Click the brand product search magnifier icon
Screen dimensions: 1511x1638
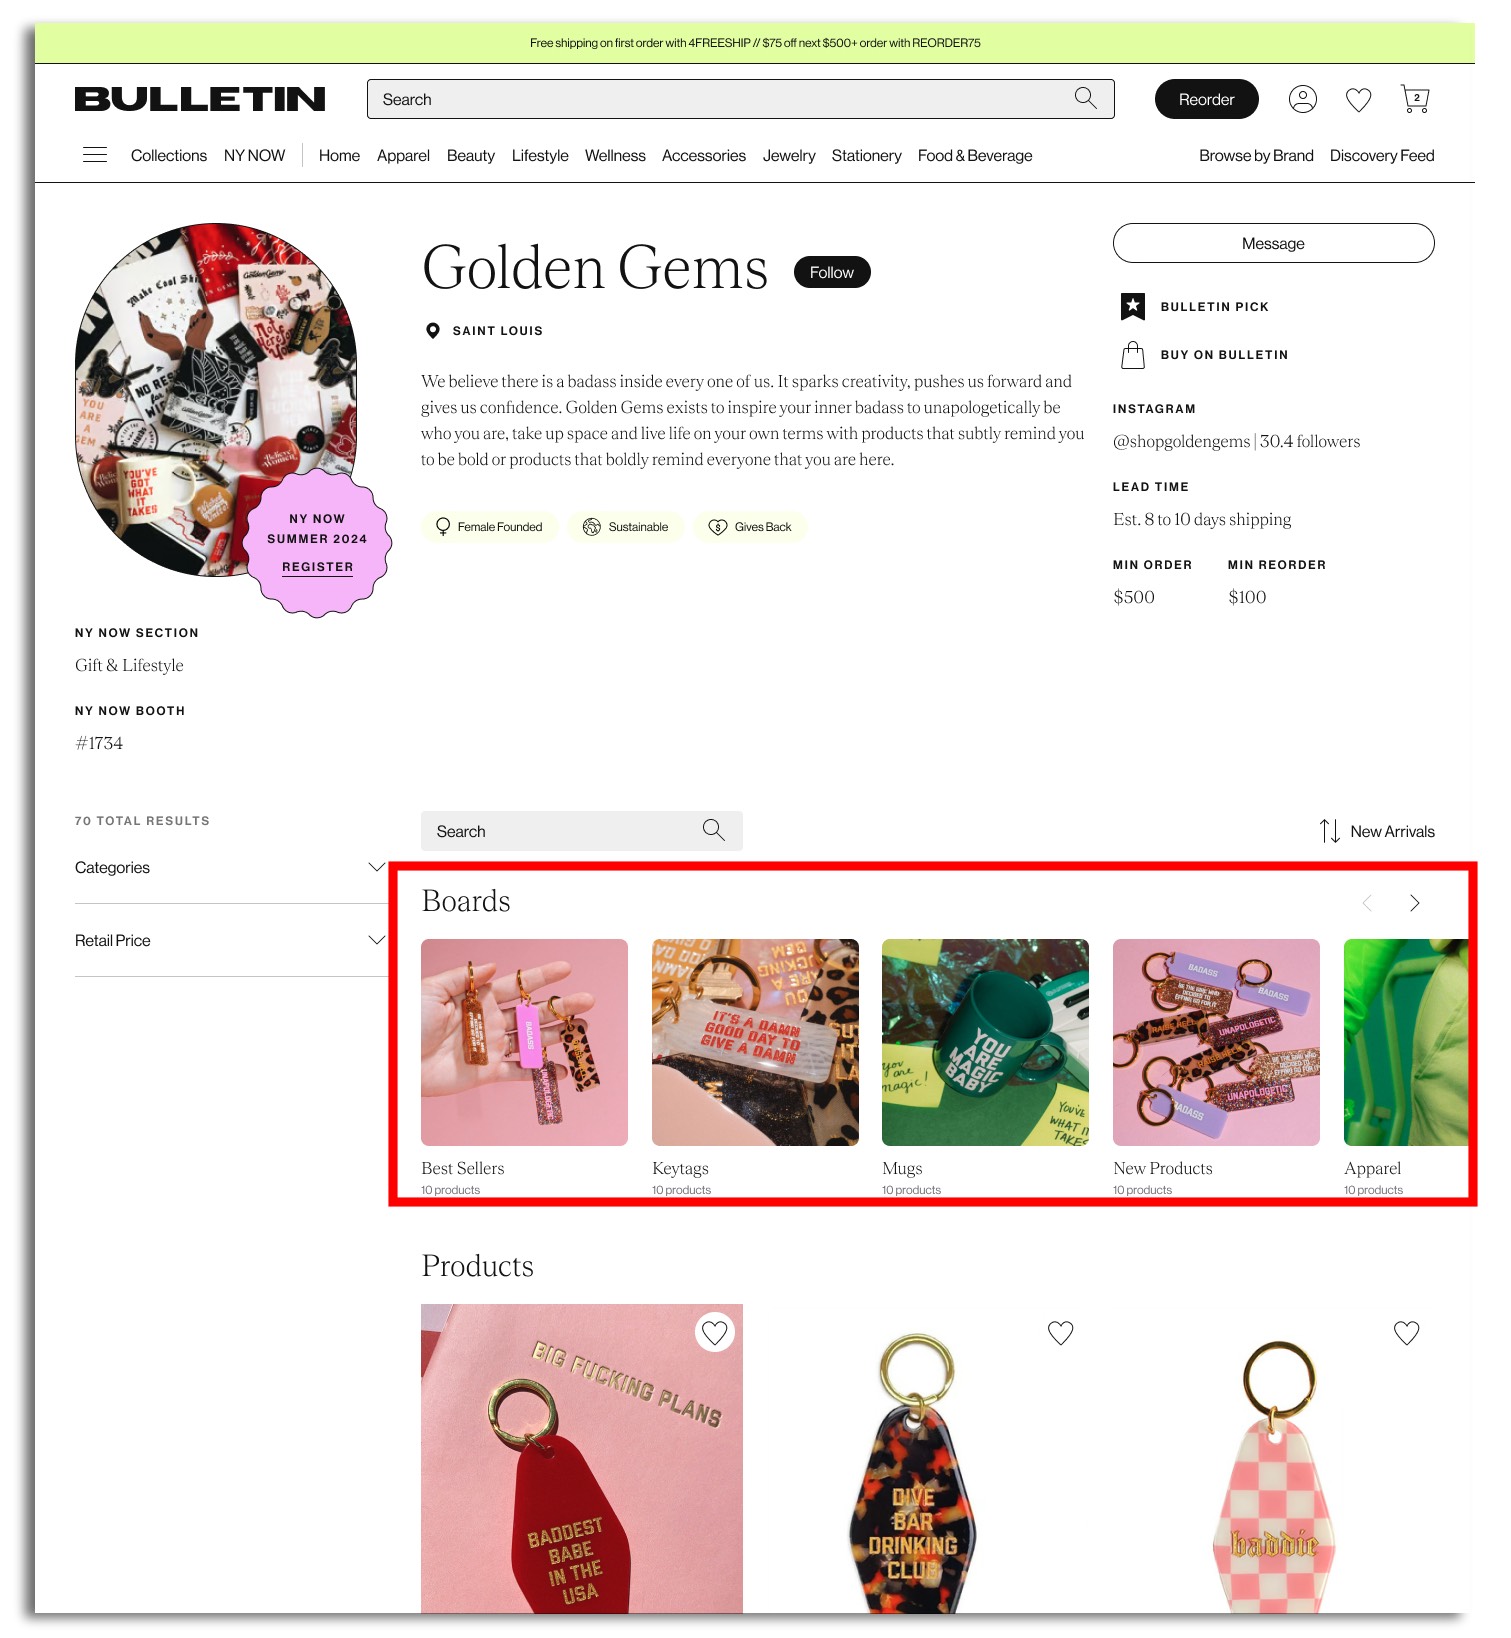coord(713,830)
